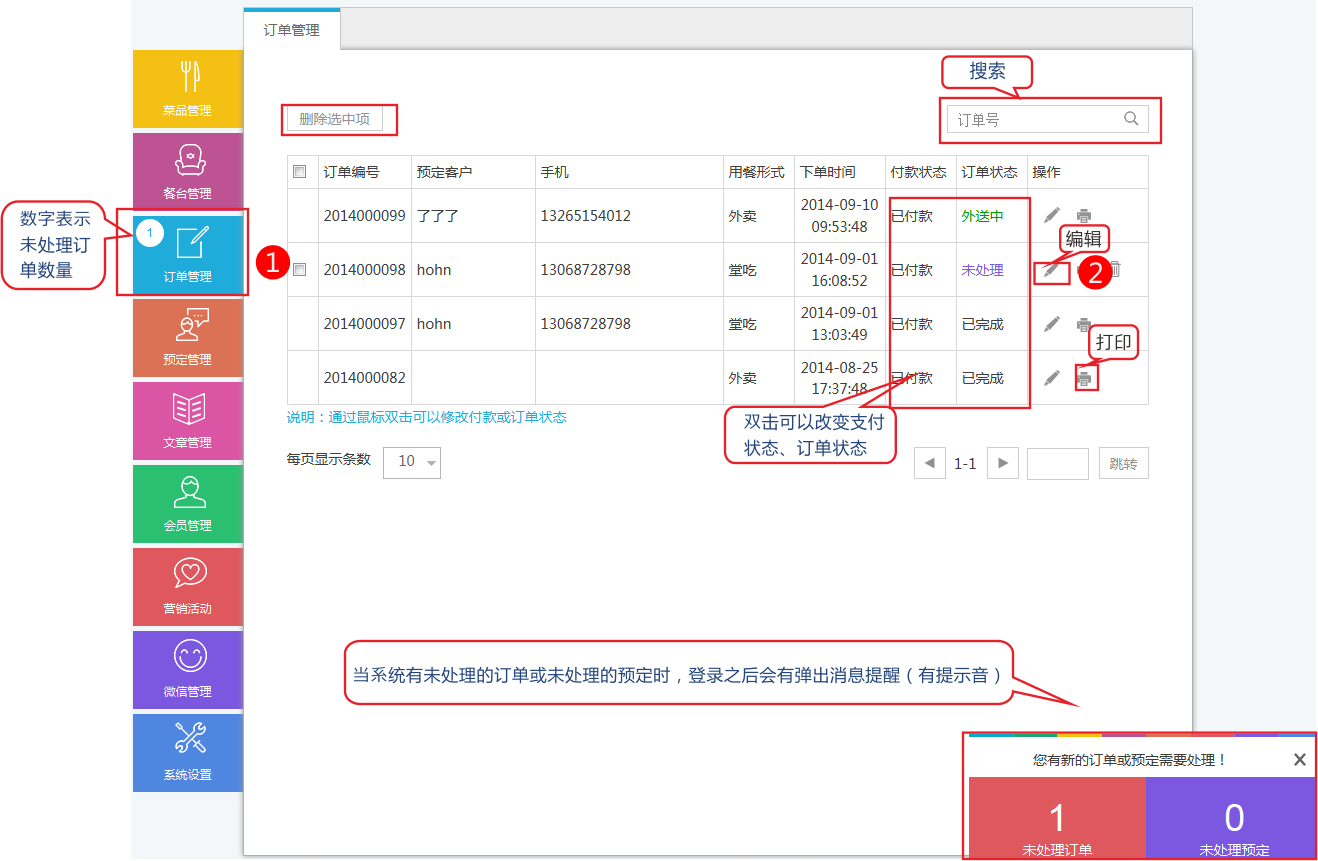Select the 订单管理 tab at the top
Screen dimensions: 1318x861
pyautogui.click(x=292, y=30)
